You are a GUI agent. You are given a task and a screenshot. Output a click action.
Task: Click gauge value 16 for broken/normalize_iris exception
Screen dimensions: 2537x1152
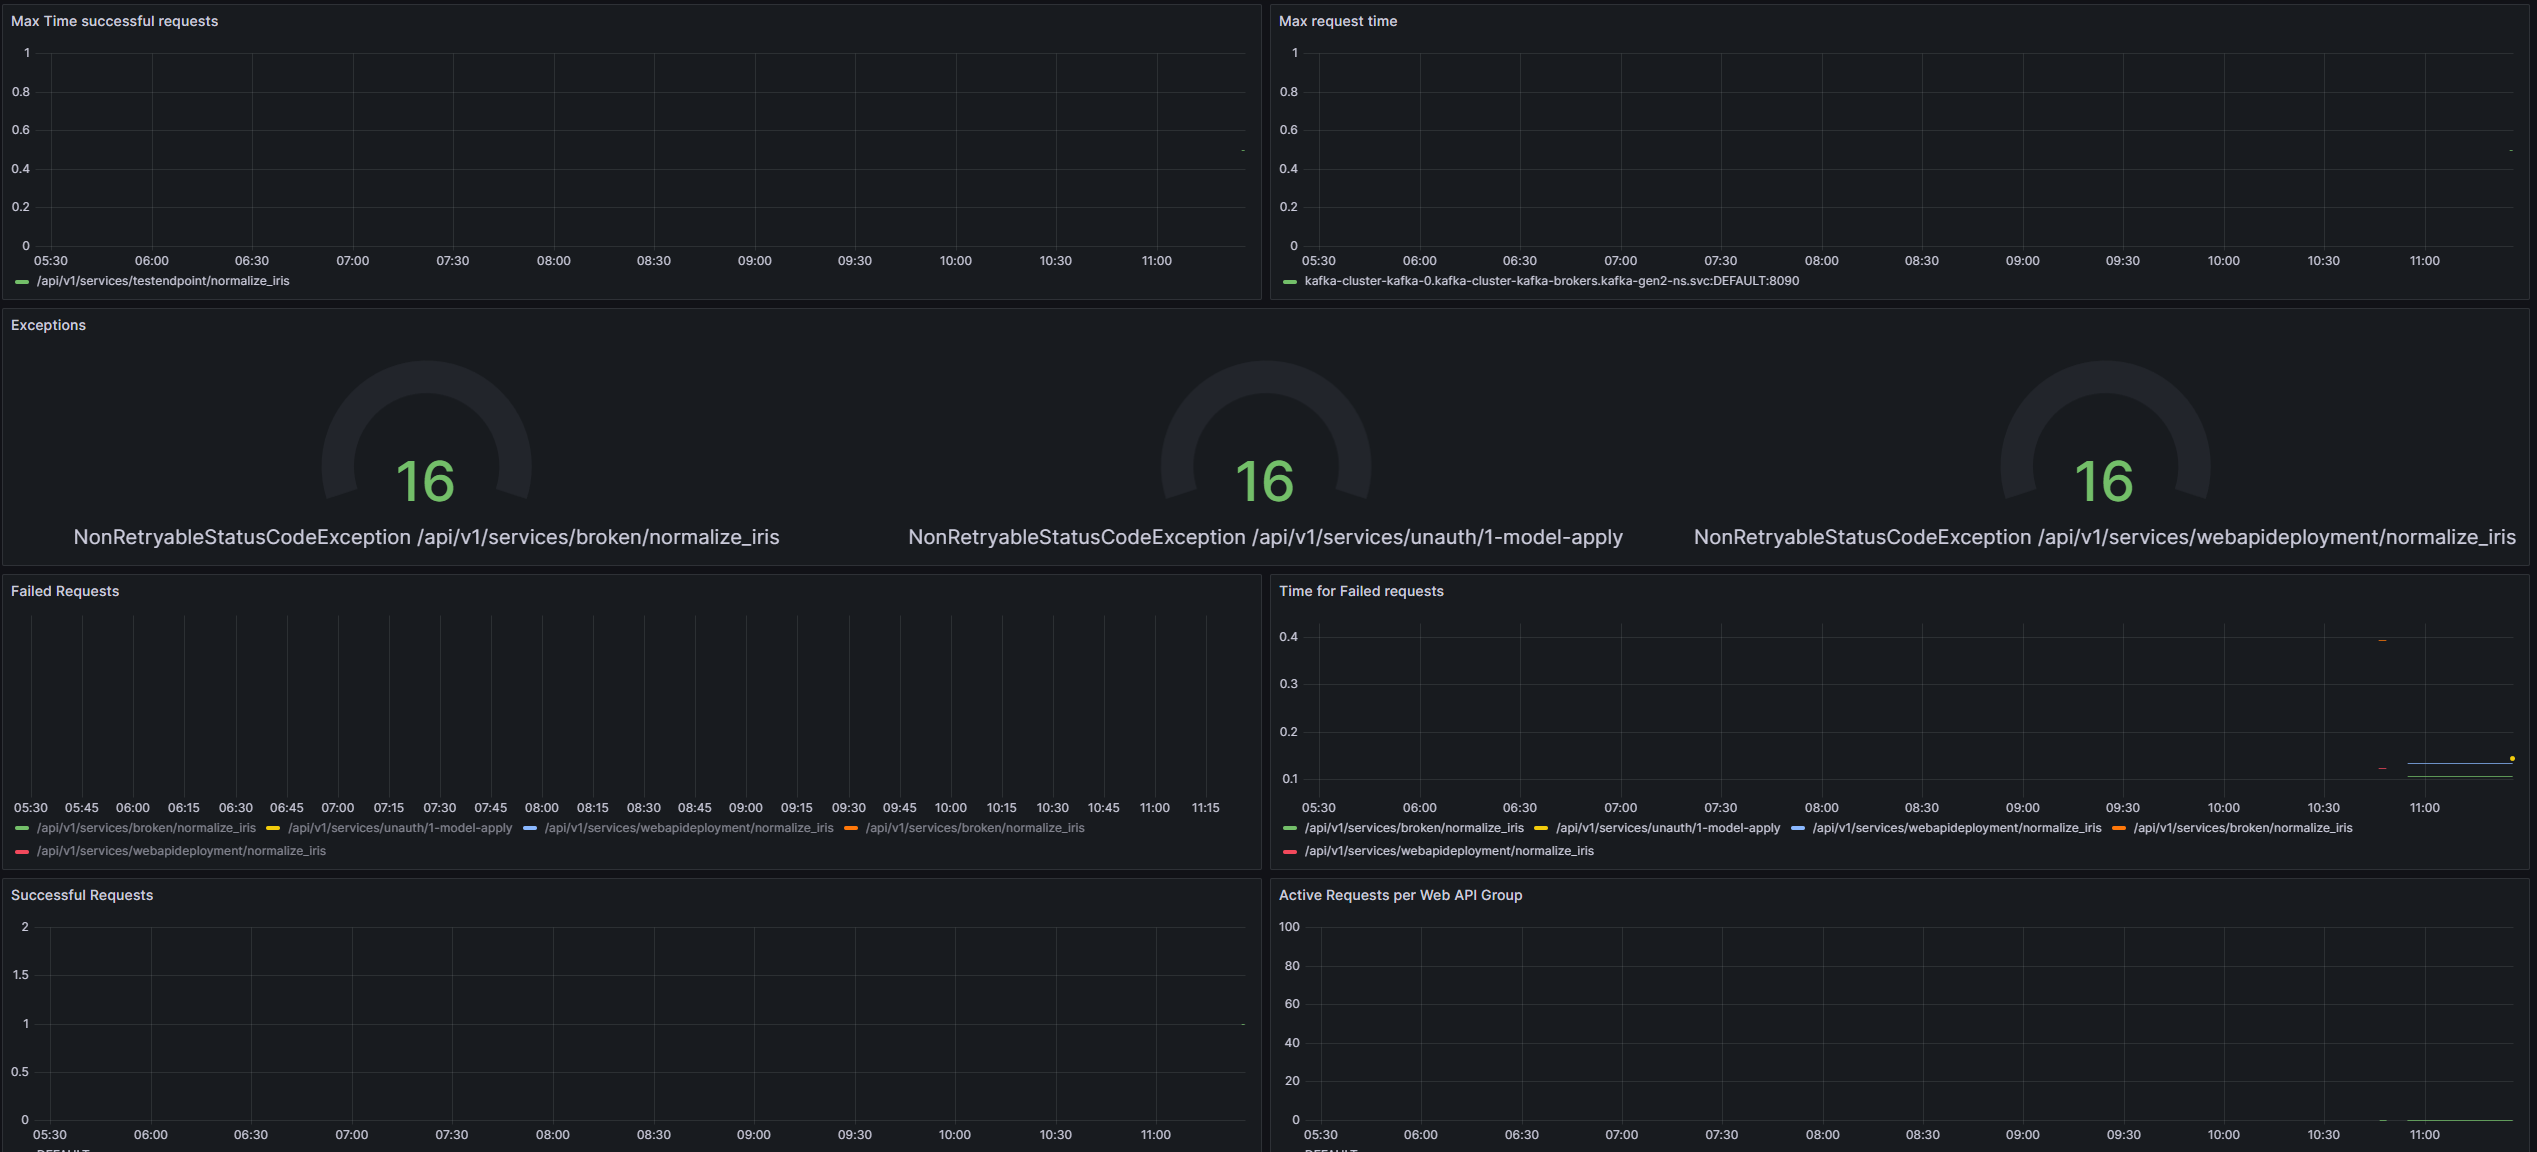pos(426,481)
